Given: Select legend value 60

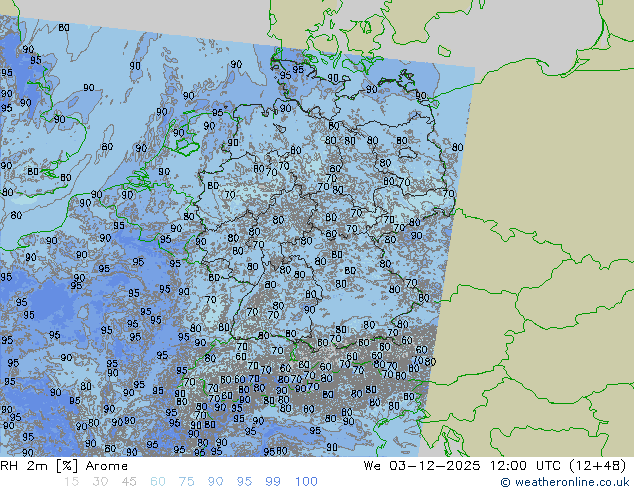Looking at the screenshot, I should [x=158, y=482].
